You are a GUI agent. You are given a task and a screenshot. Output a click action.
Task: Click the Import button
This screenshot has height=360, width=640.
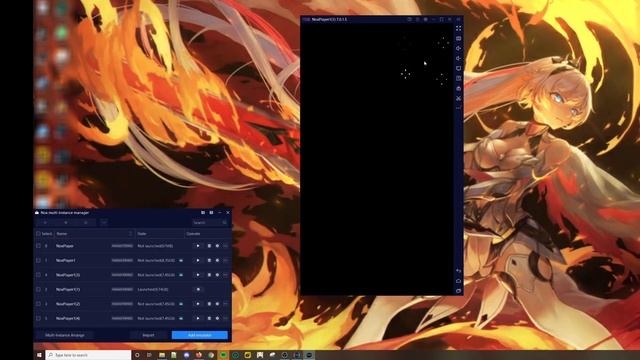[x=149, y=335]
